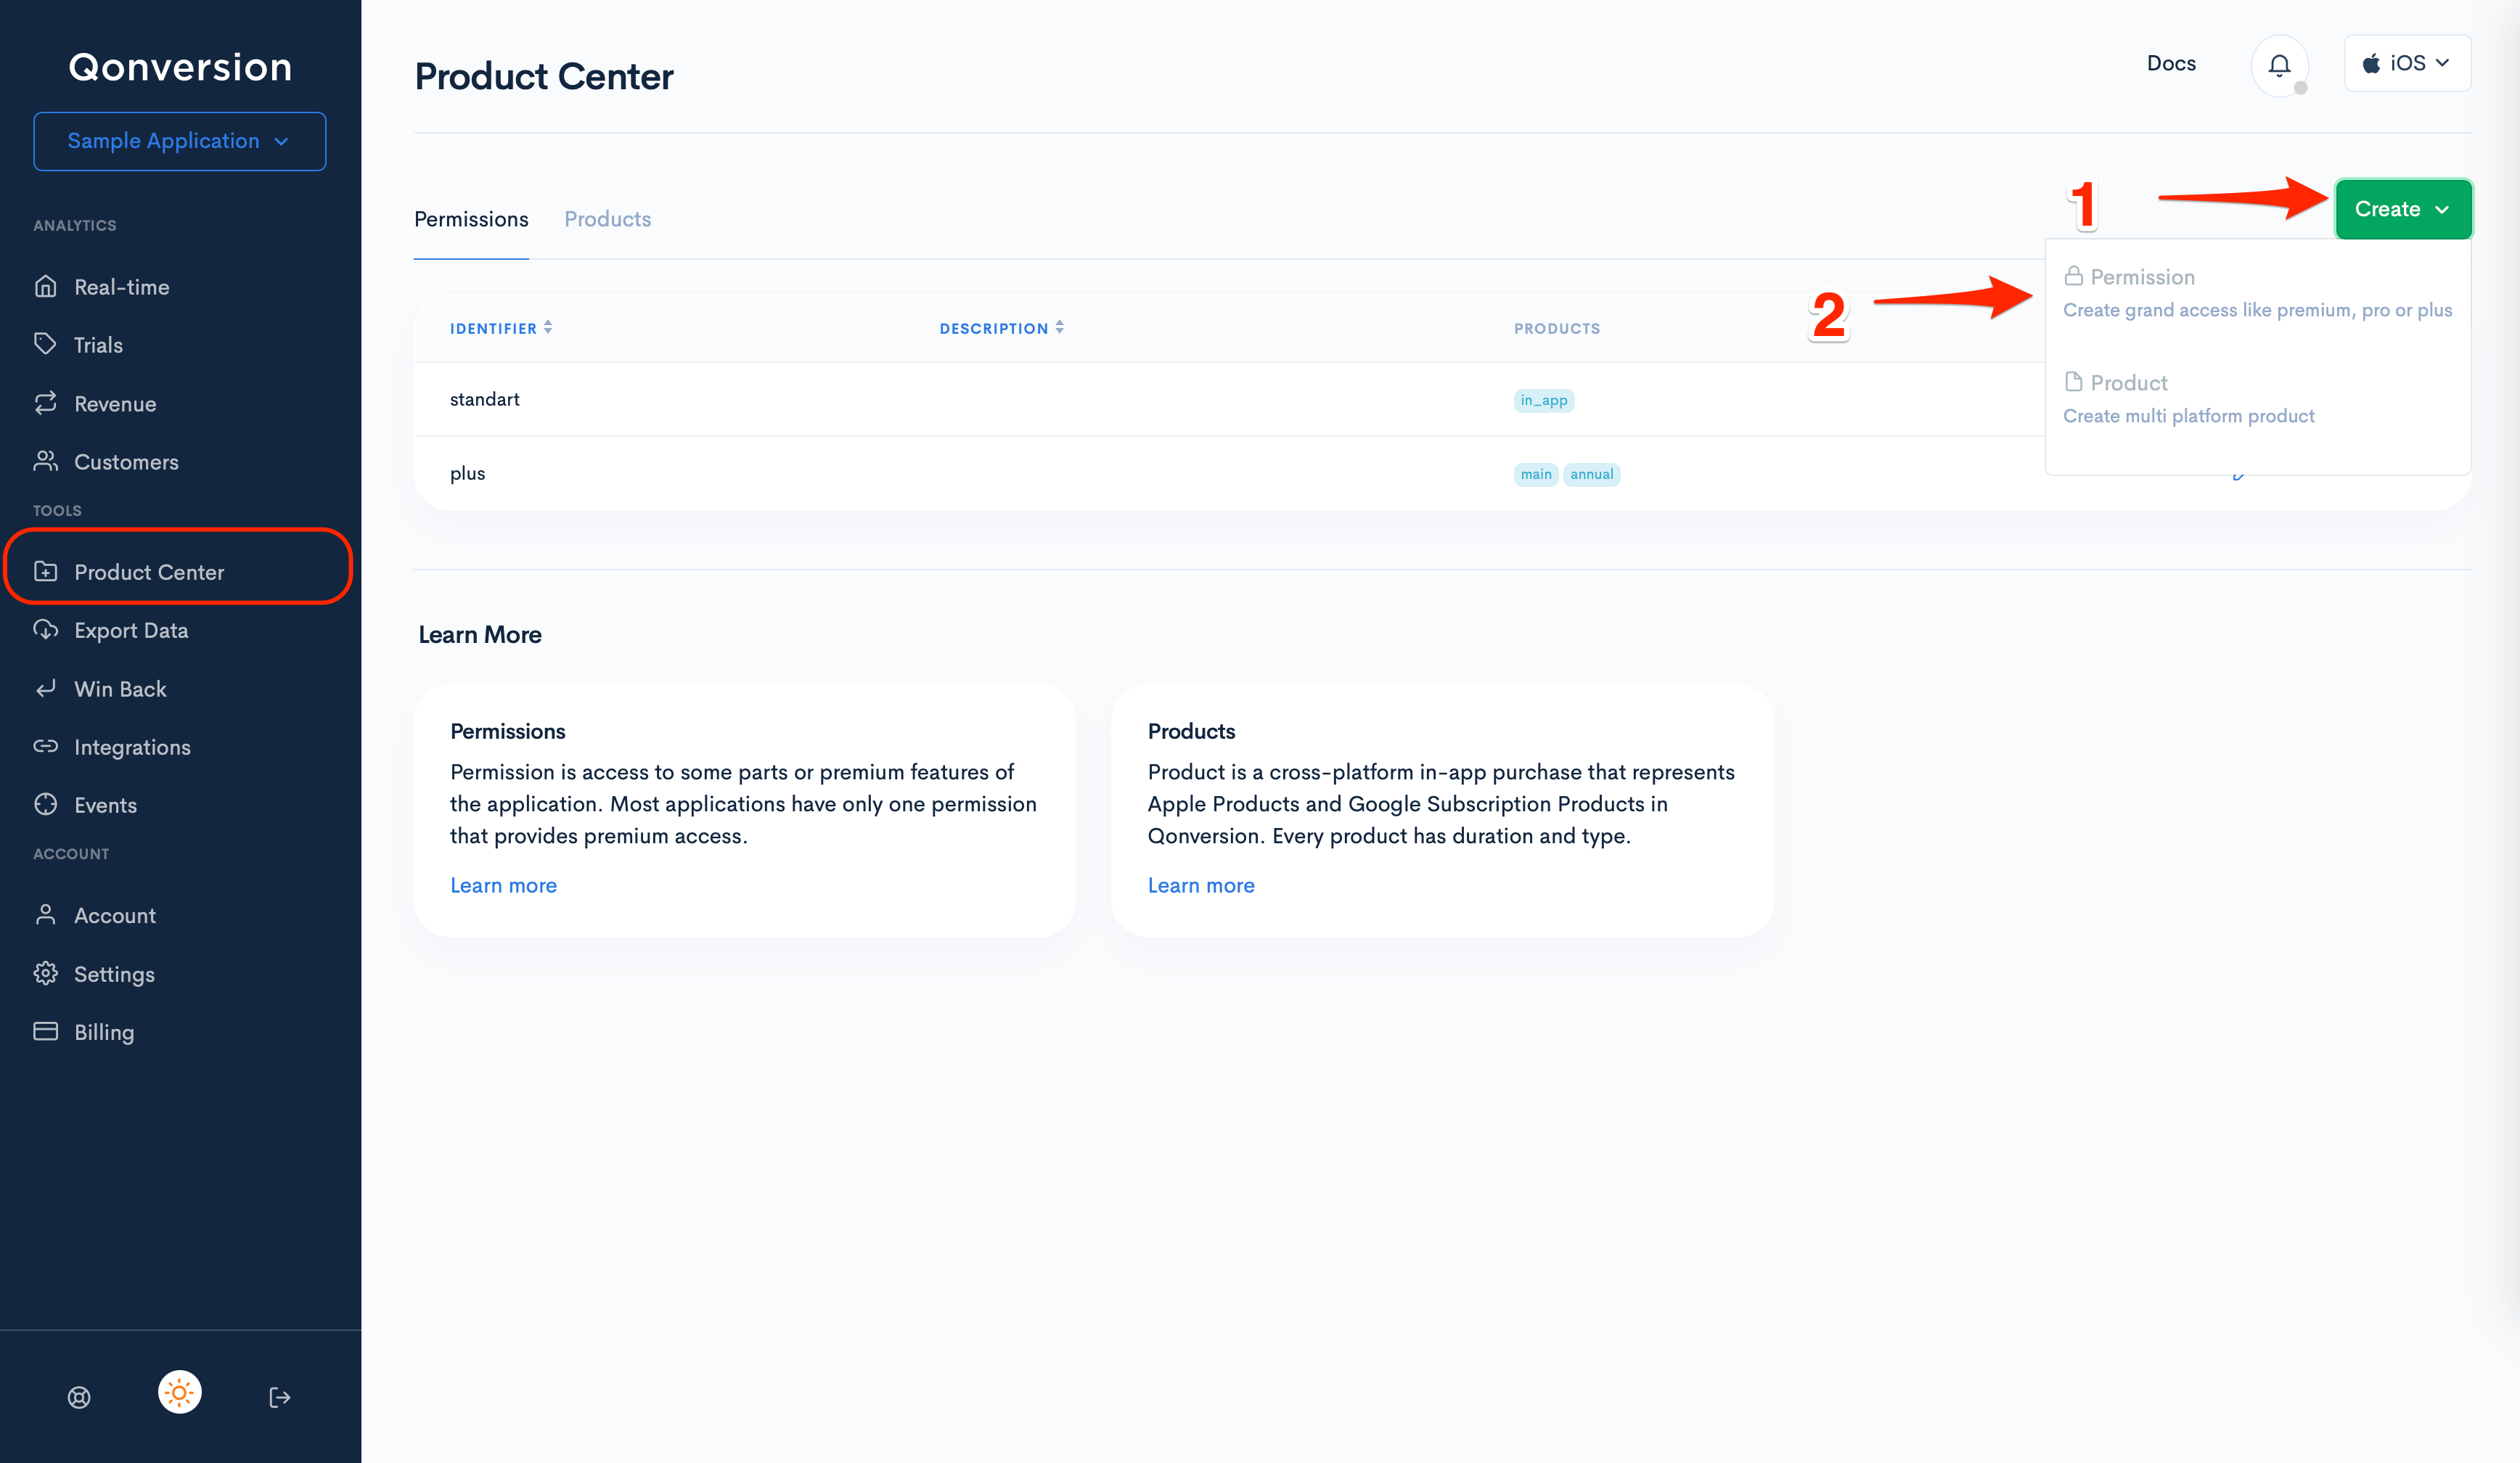The height and width of the screenshot is (1463, 2520).
Task: Click the Docs link
Action: point(2171,63)
